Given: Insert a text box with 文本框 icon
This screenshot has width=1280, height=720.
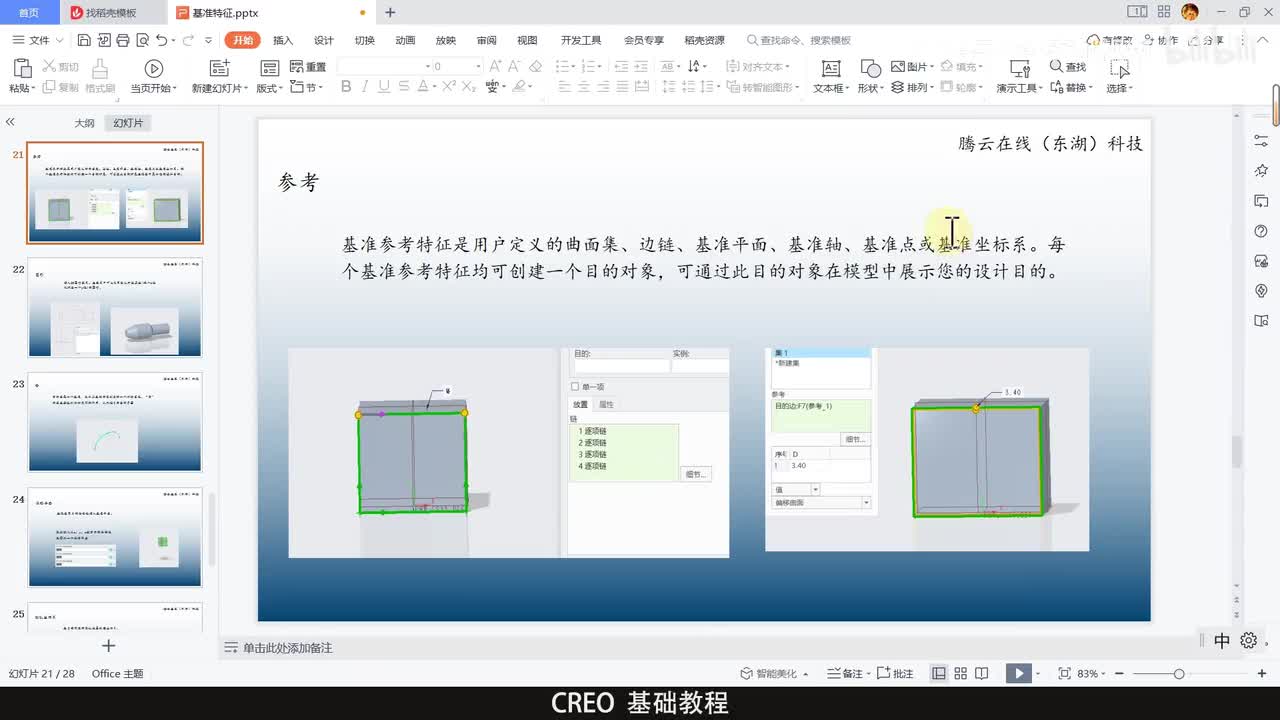Looking at the screenshot, I should [x=830, y=68].
